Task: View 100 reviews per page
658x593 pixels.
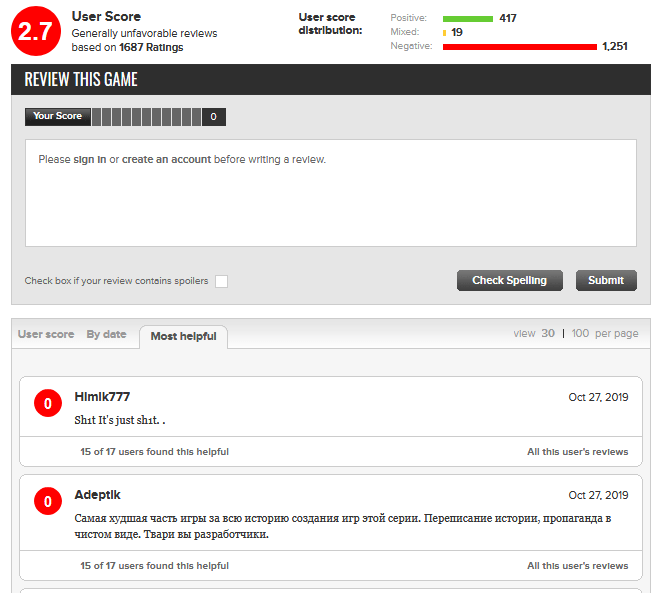Action: [x=580, y=333]
